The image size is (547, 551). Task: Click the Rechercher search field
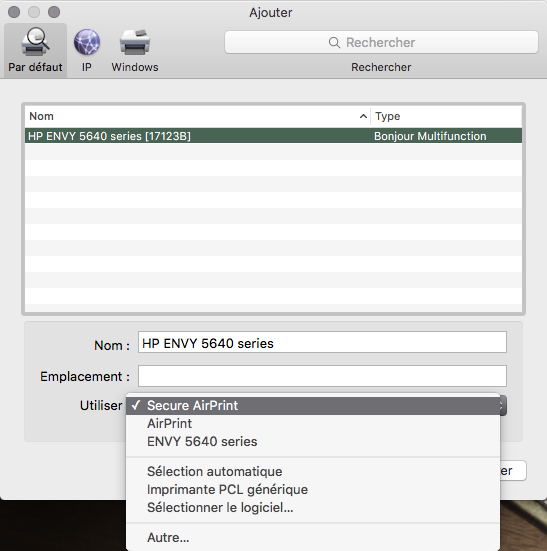pos(381,42)
